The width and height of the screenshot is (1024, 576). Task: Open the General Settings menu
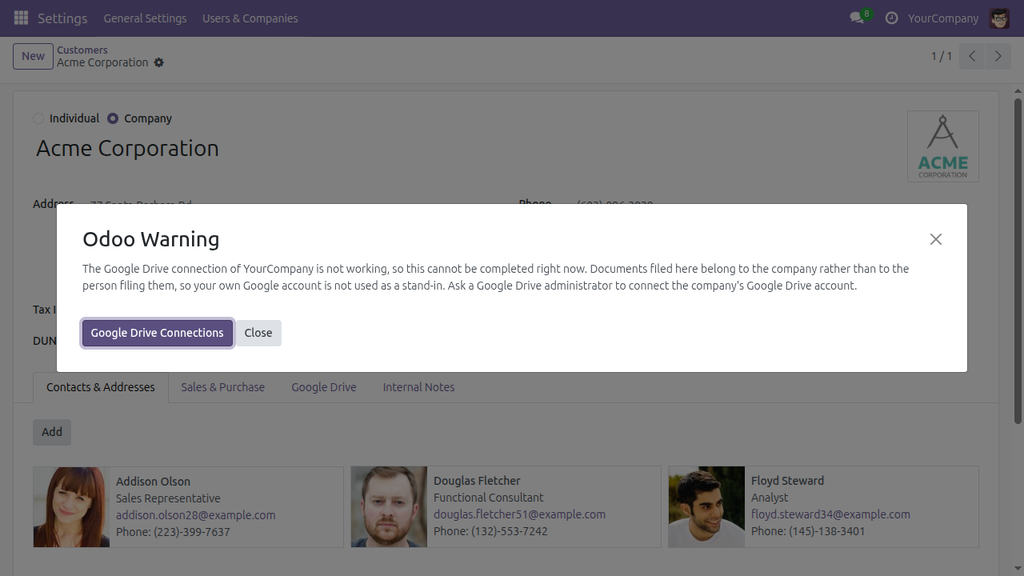tap(145, 18)
